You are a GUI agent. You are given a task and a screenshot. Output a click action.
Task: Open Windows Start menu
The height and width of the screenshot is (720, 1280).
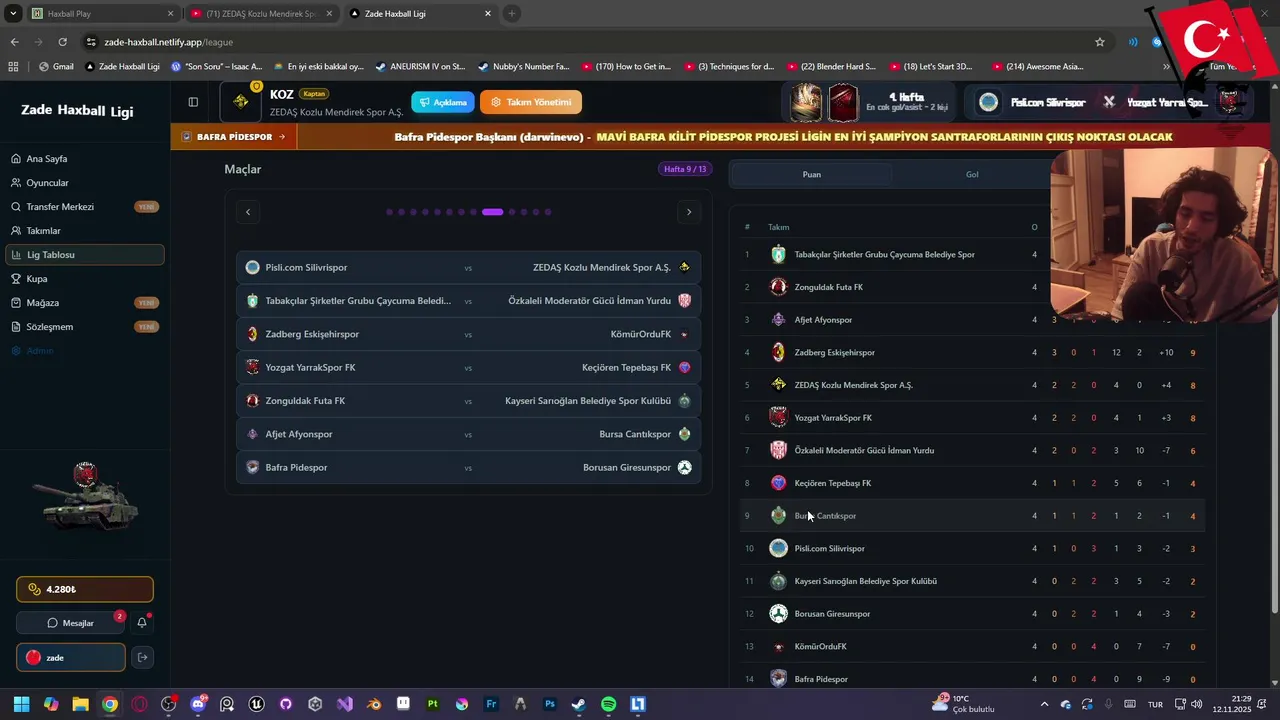click(21, 704)
